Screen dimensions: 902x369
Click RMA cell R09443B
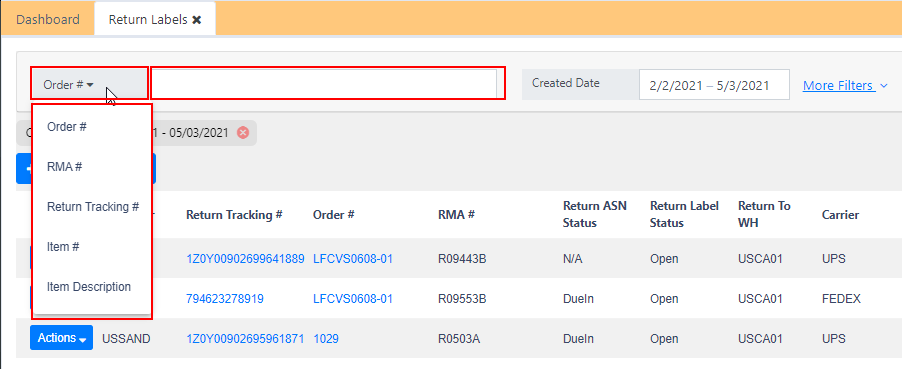click(x=463, y=259)
